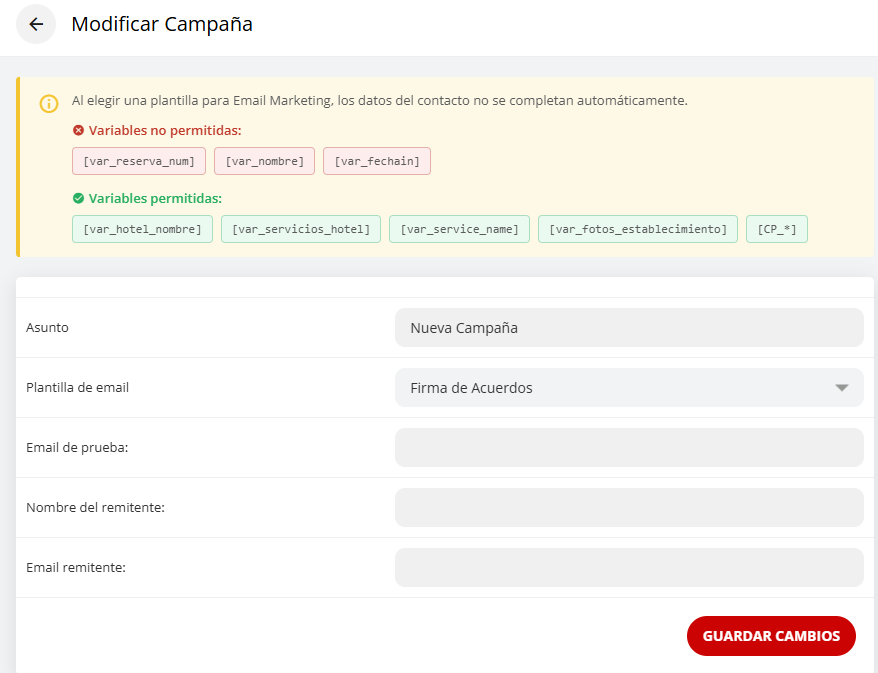878x673 pixels.
Task: Click the [var_service_name] variable tag
Action: tap(459, 229)
